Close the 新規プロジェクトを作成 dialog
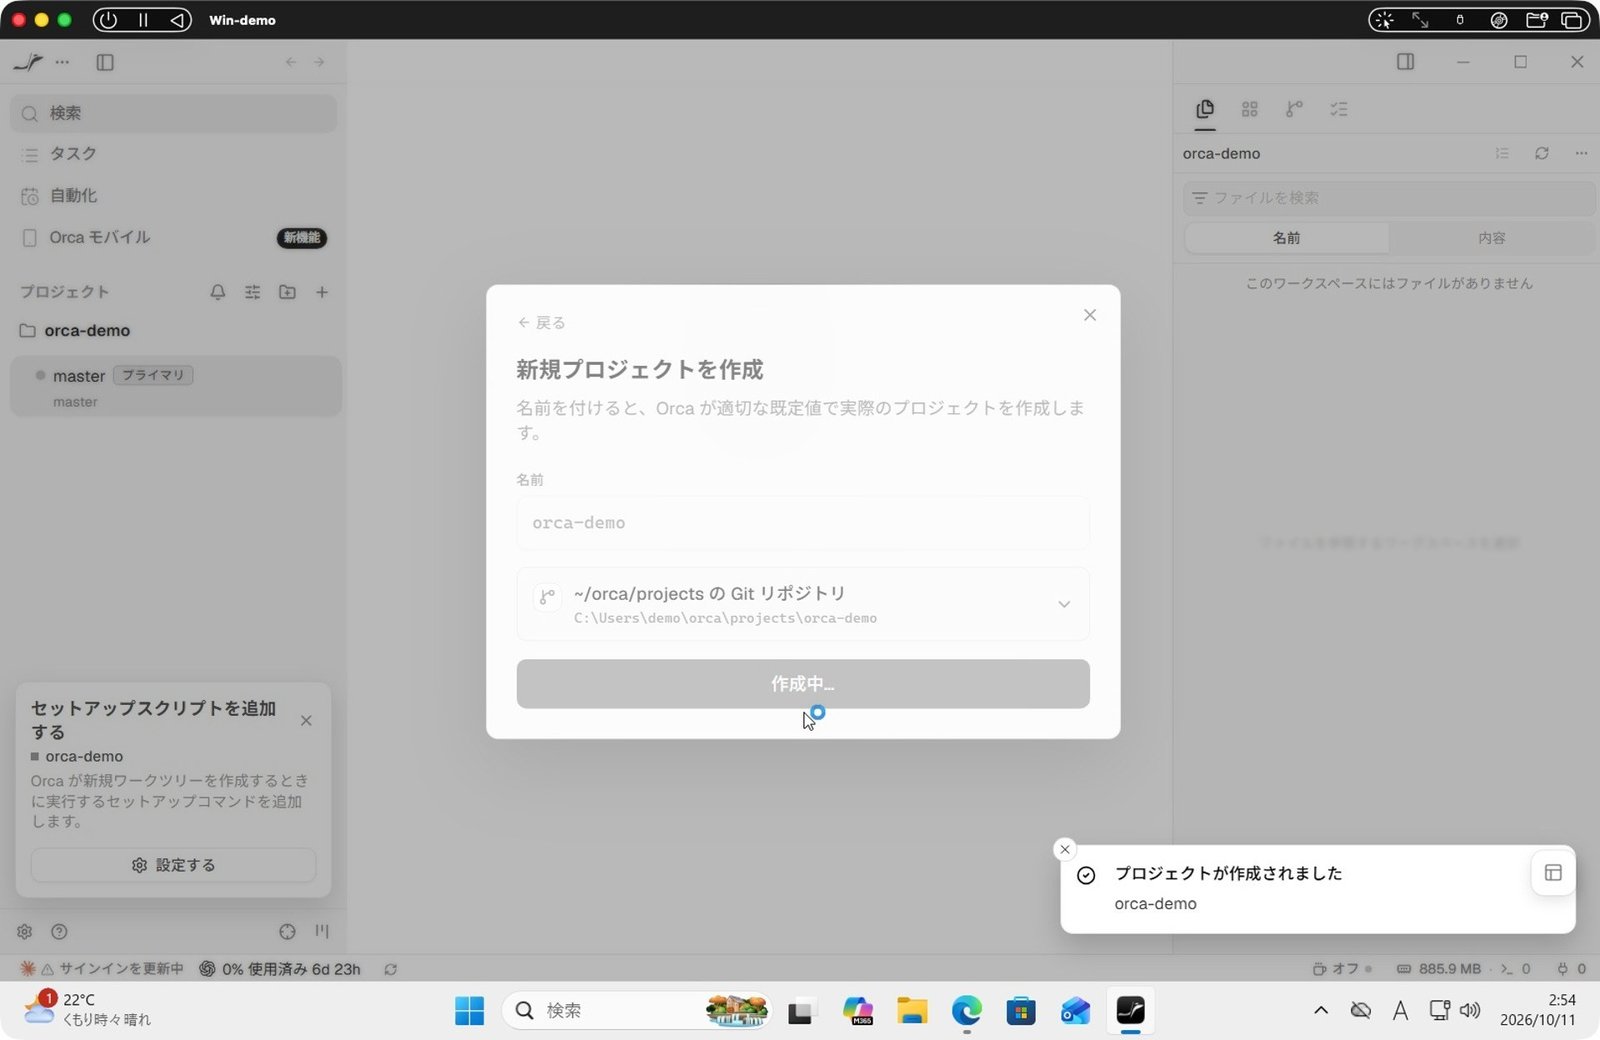1600x1040 pixels. [1090, 315]
